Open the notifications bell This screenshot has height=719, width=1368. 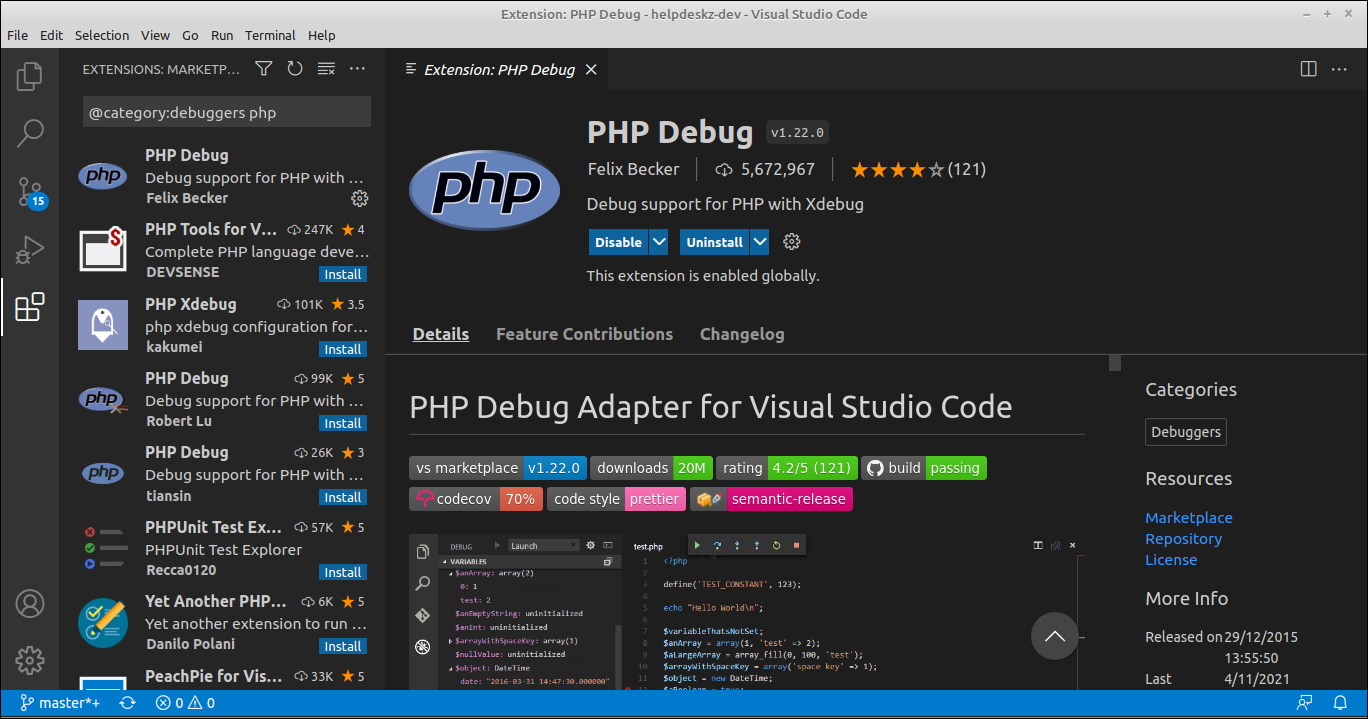tap(1341, 703)
